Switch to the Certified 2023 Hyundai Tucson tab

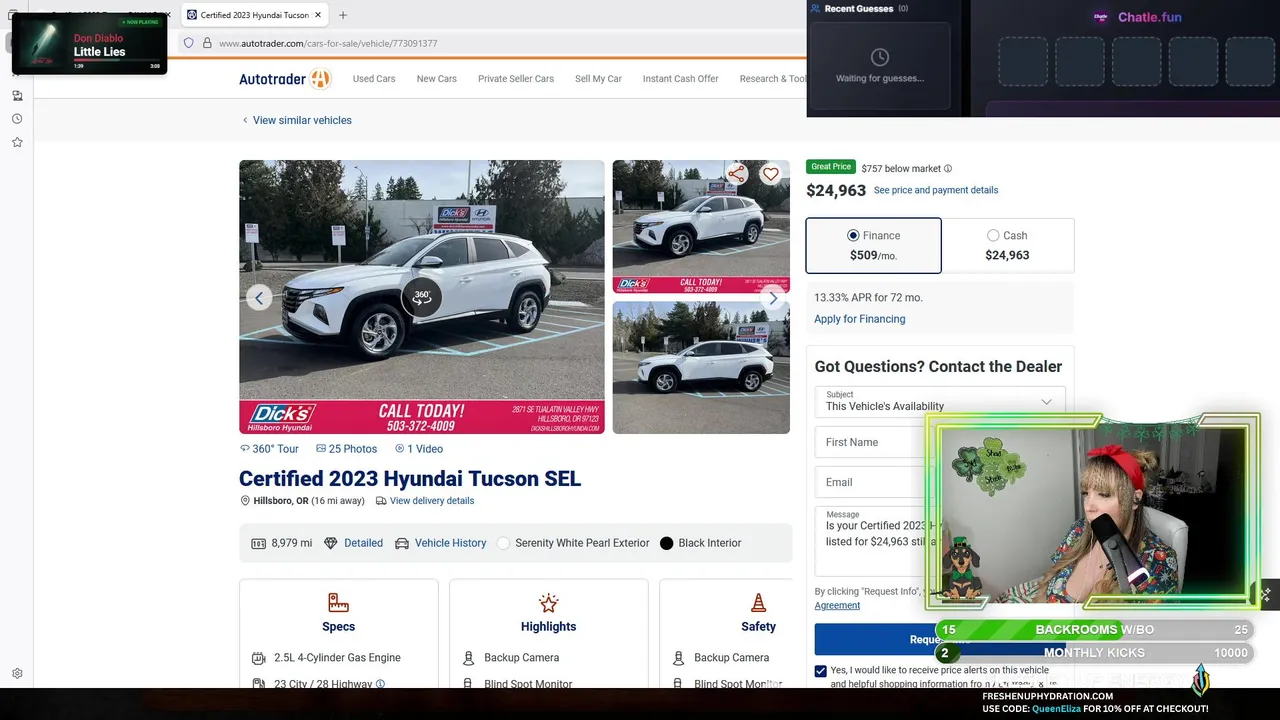coord(254,15)
